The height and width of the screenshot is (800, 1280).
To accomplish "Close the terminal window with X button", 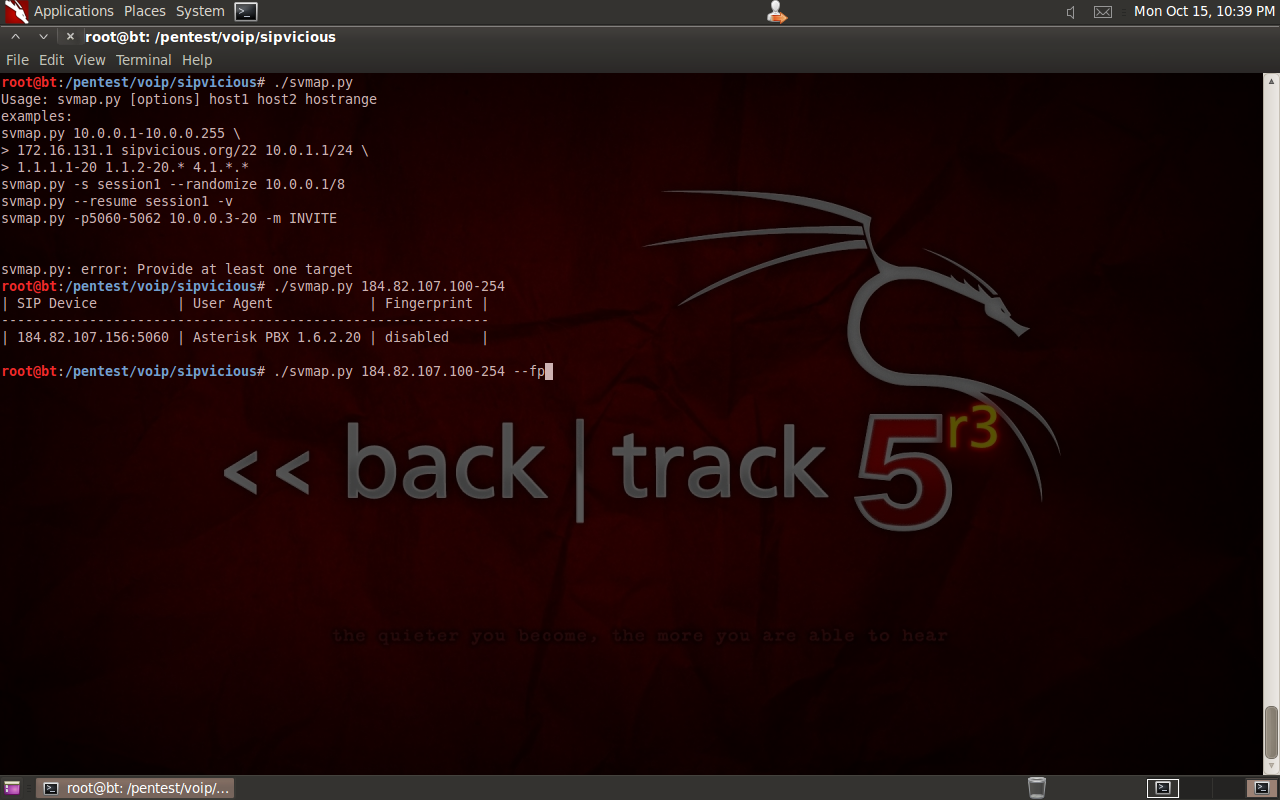I will 70,37.
